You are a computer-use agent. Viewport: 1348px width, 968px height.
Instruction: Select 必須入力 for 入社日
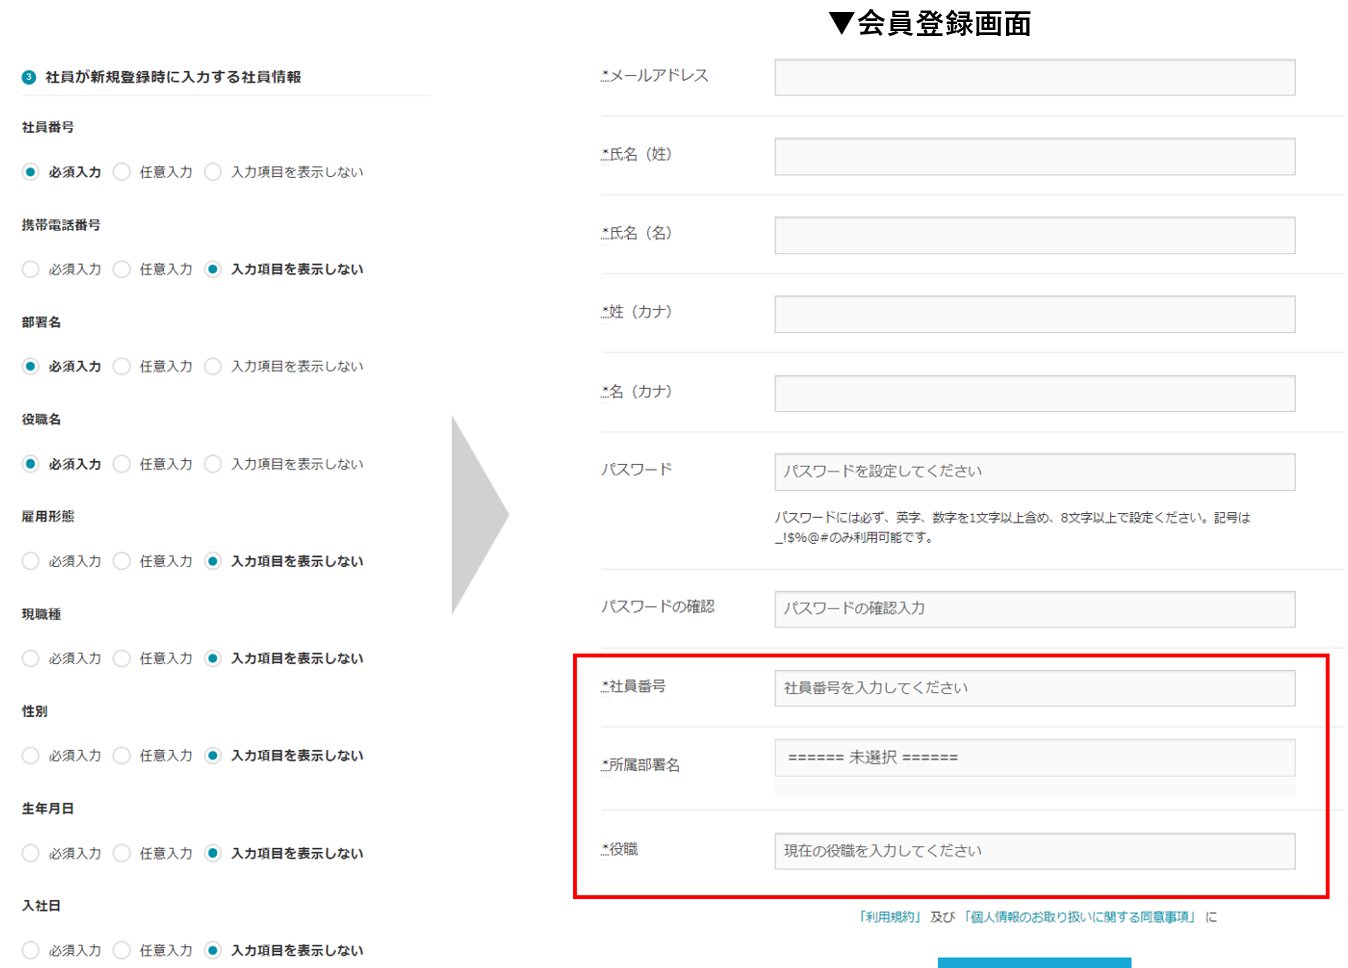point(31,950)
